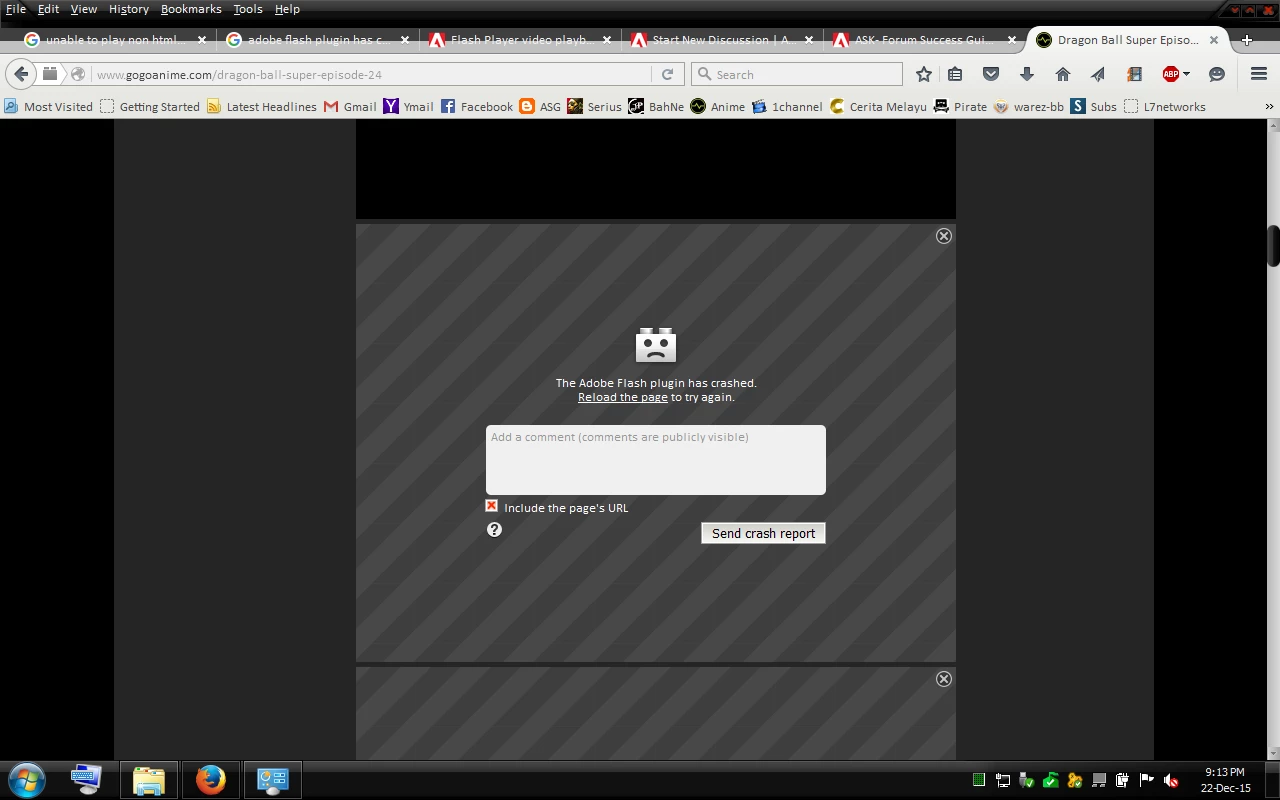
Task: Click the crash report help question mark
Action: click(494, 530)
